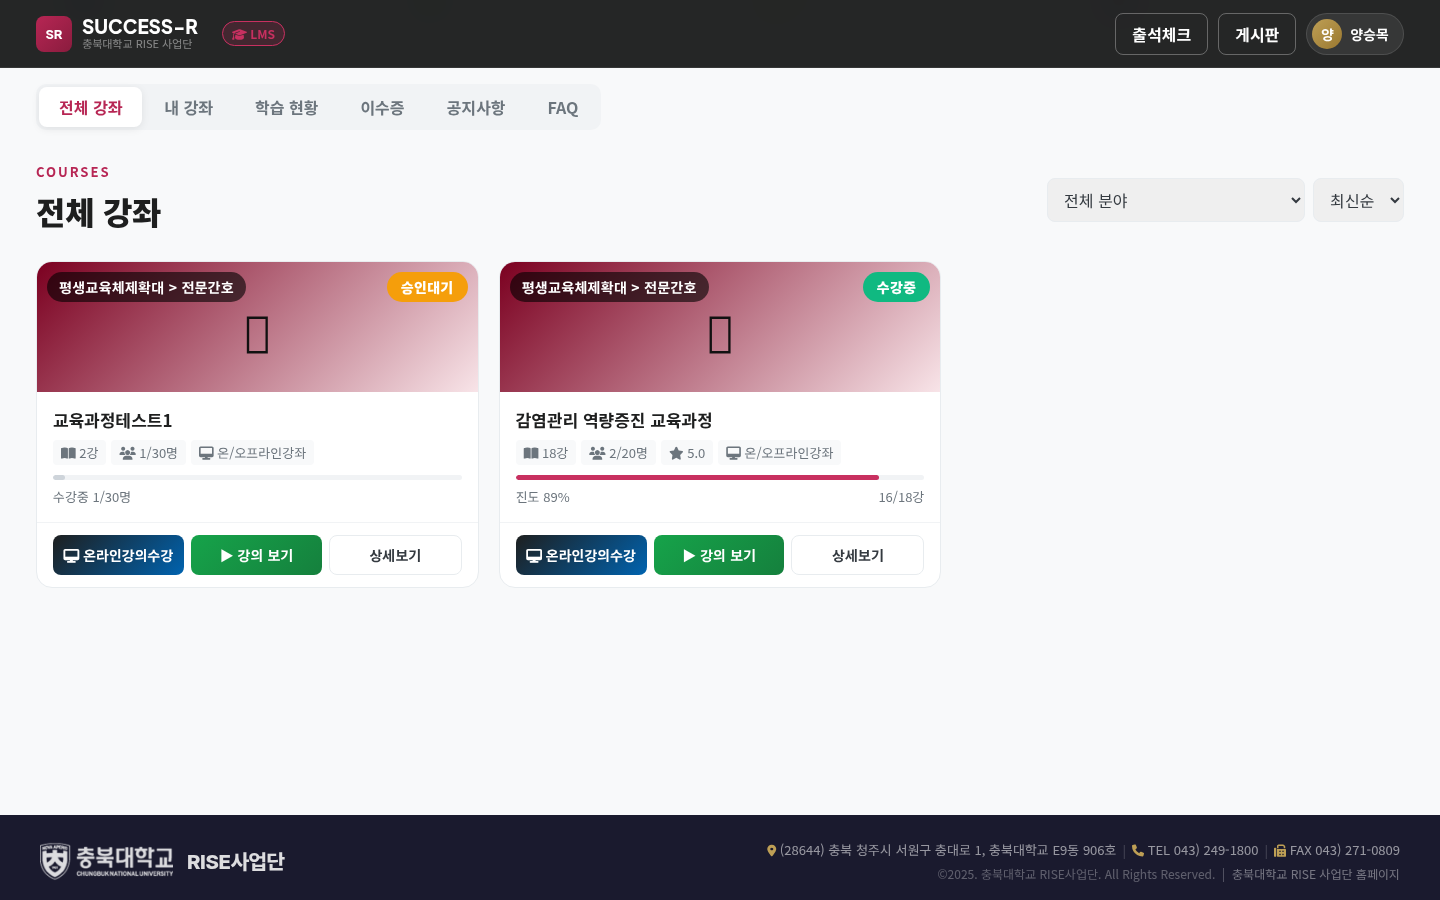Click star rating icon 5.0
The image size is (1440, 900).
click(676, 453)
